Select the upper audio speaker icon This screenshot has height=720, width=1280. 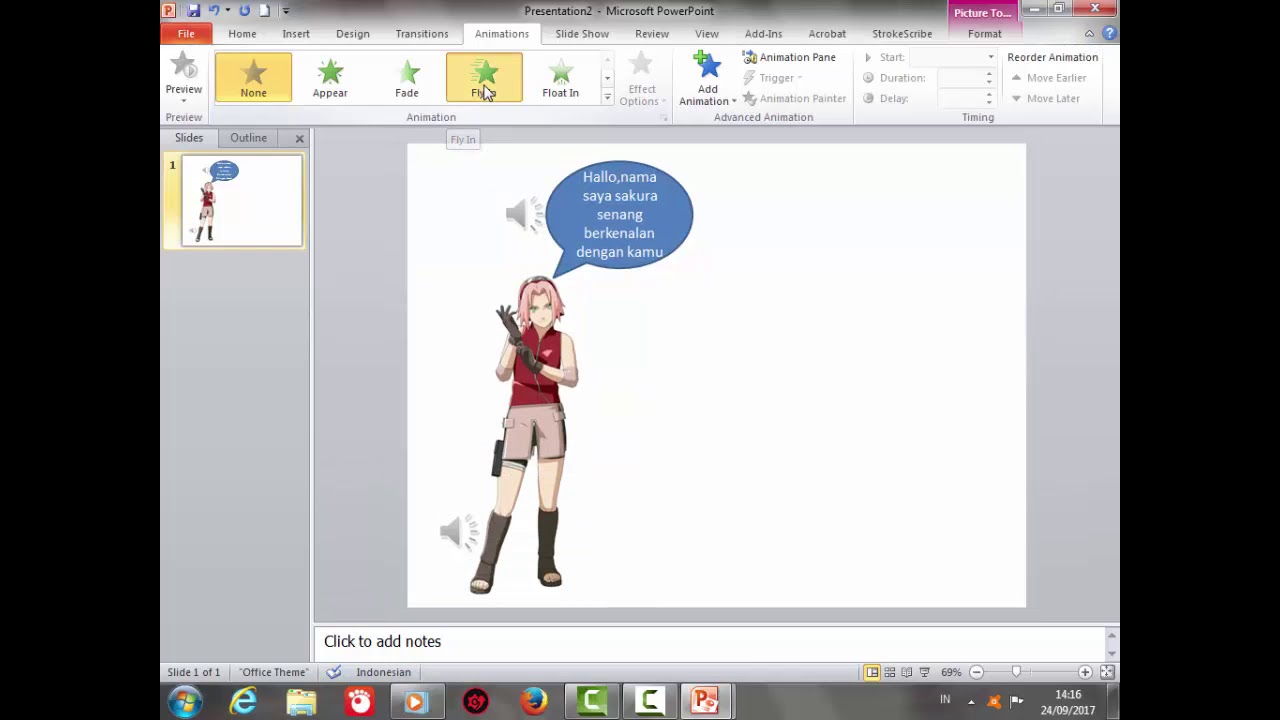click(x=523, y=214)
